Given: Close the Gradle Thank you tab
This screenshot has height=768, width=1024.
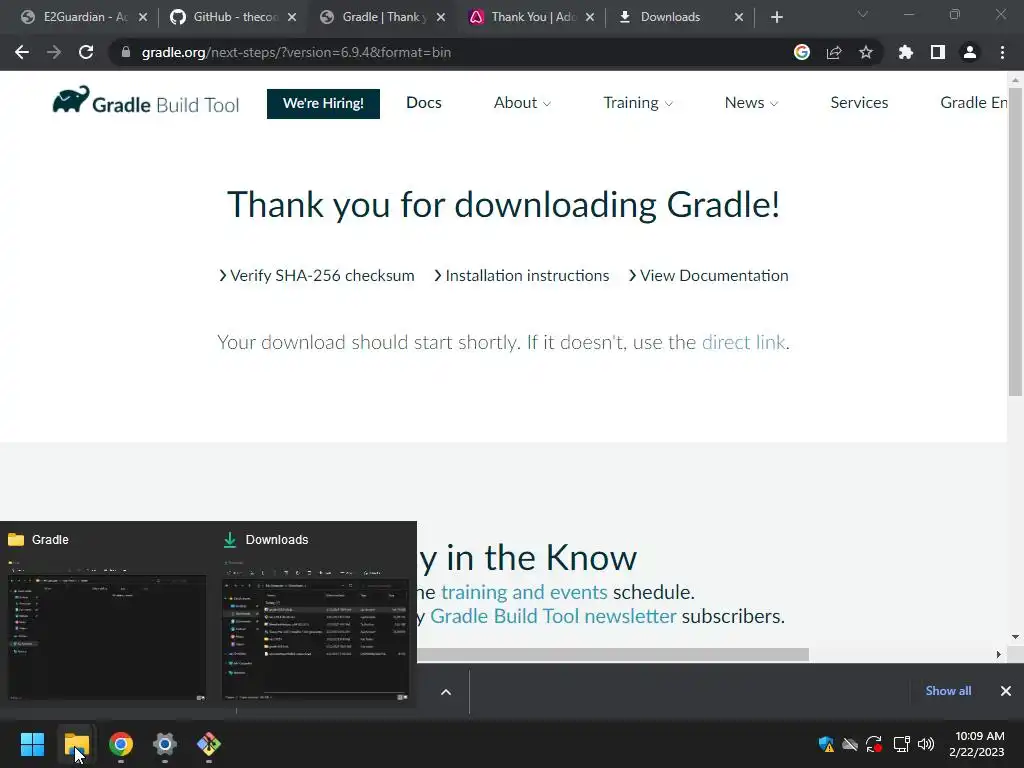Looking at the screenshot, I should pos(441,17).
